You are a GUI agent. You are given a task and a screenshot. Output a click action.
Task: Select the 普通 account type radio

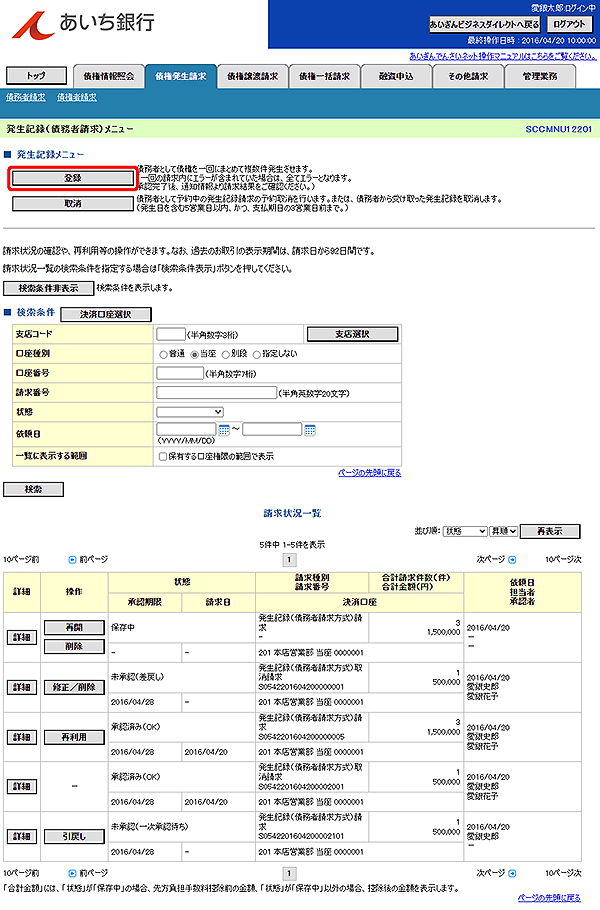click(x=163, y=354)
